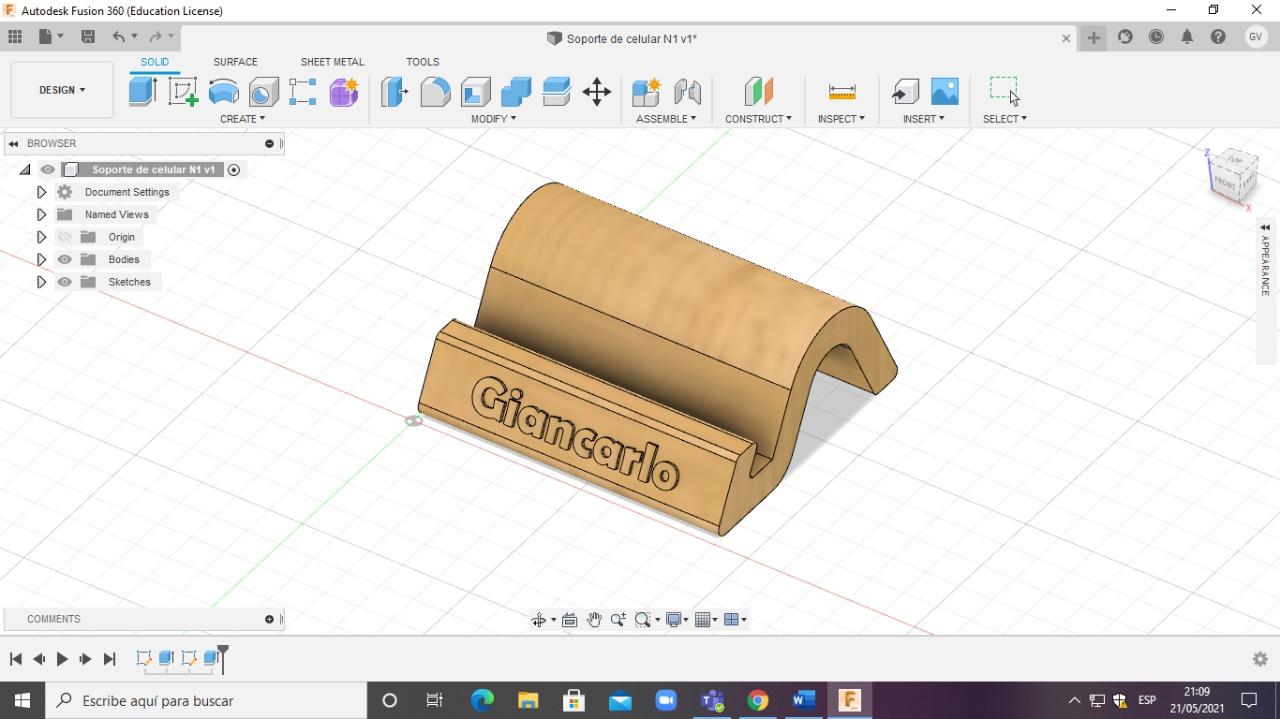The height and width of the screenshot is (719, 1280).
Task: Select the SOLID tab
Action: 154,62
